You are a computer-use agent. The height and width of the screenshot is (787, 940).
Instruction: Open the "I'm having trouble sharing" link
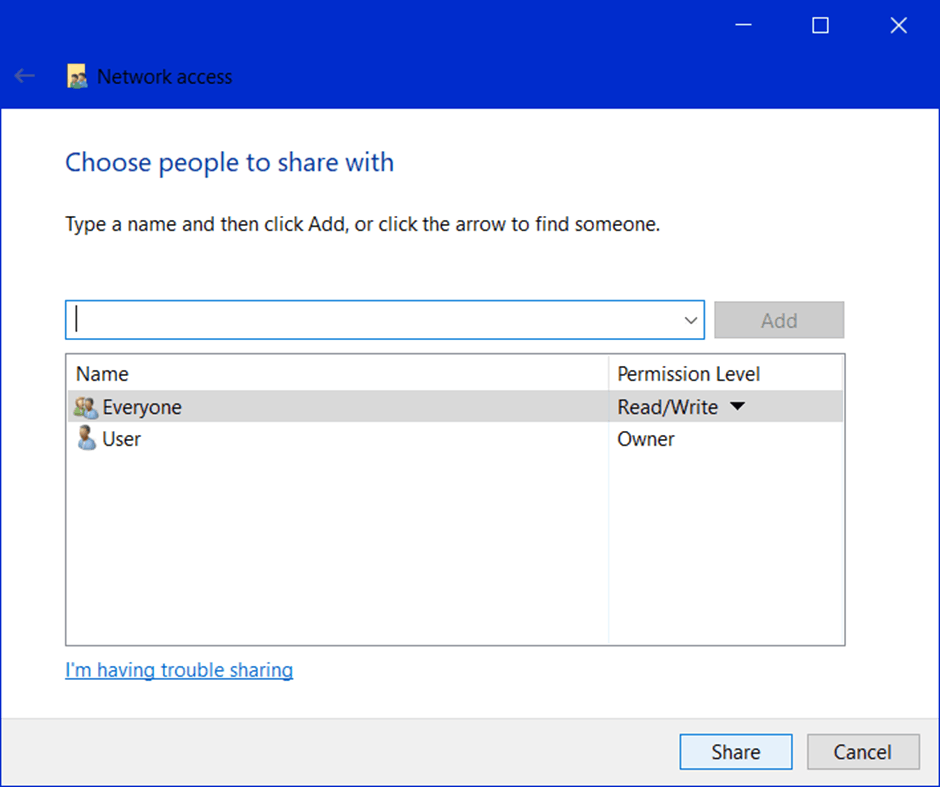(179, 670)
